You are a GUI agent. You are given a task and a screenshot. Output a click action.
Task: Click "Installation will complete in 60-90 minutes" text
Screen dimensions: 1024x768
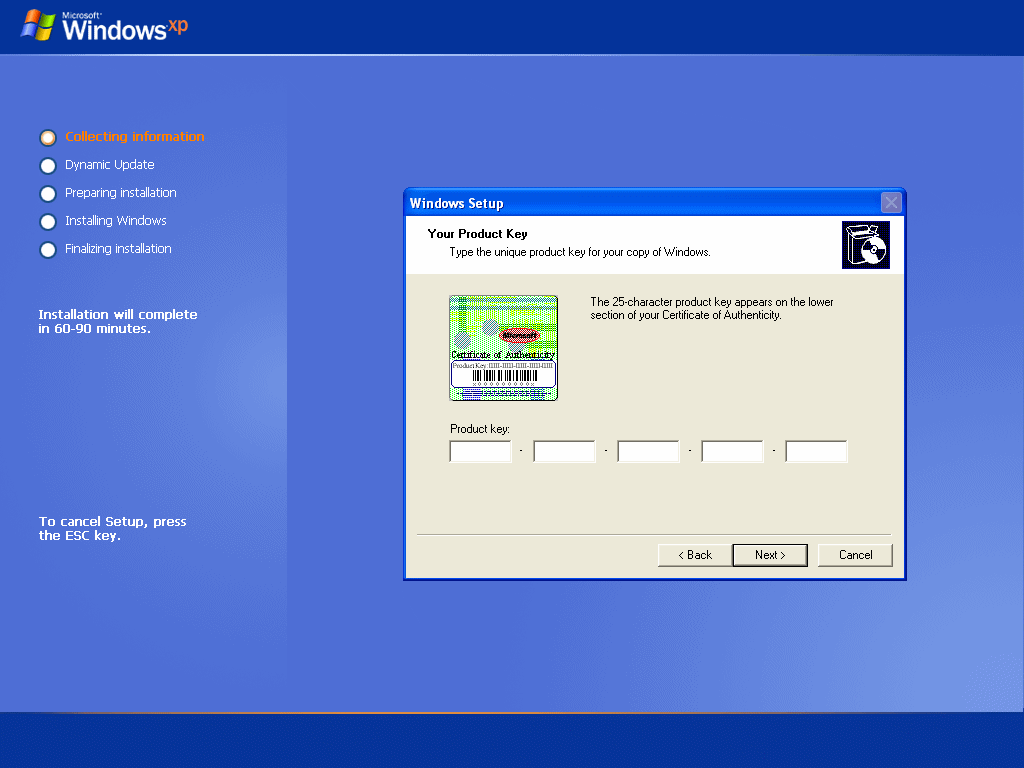click(118, 321)
